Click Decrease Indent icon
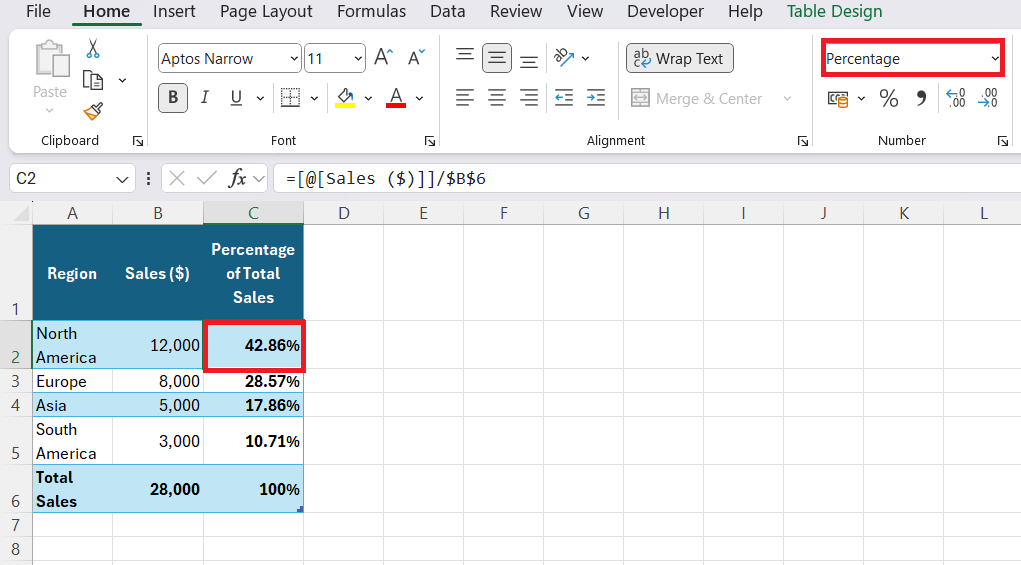 (x=564, y=98)
